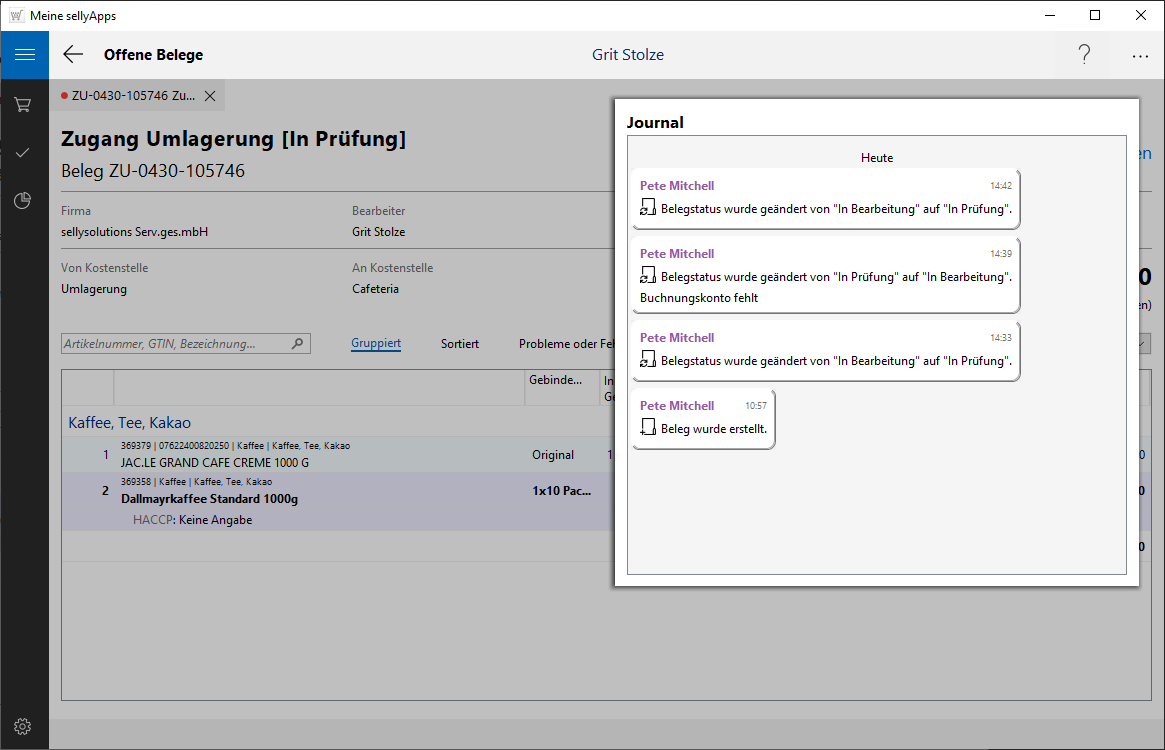Click the search magnifier in article field

[x=297, y=344]
